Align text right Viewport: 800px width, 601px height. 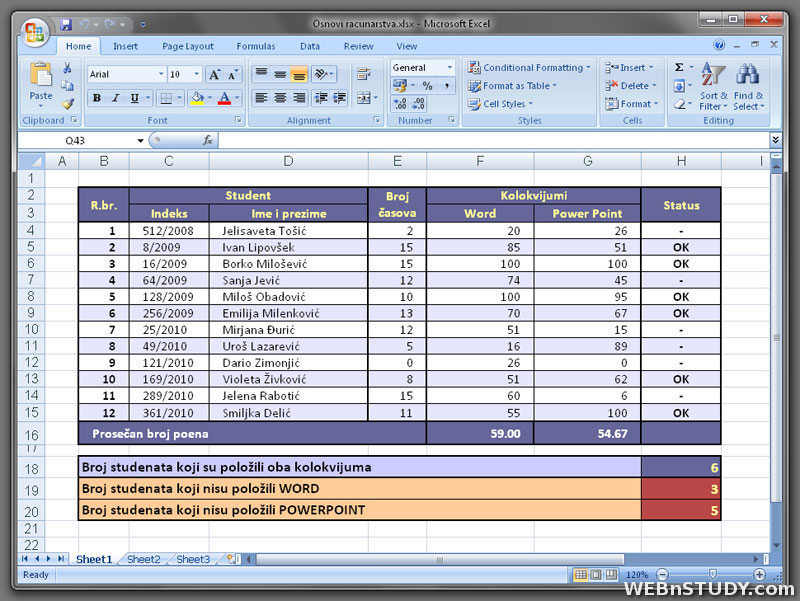click(299, 97)
